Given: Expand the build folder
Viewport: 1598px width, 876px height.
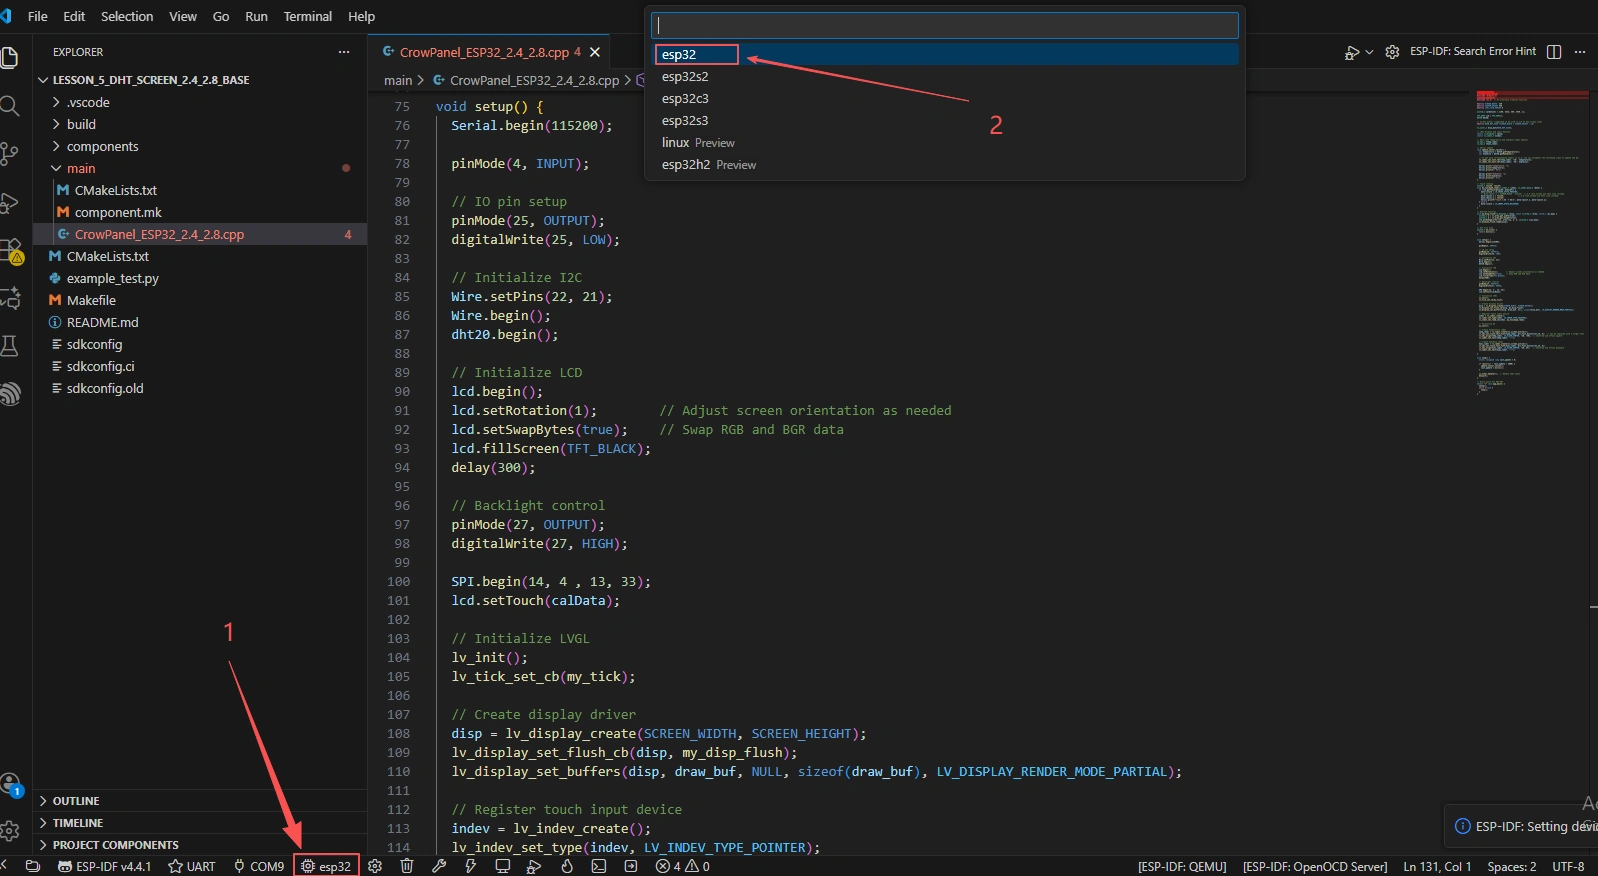Looking at the screenshot, I should click(81, 124).
